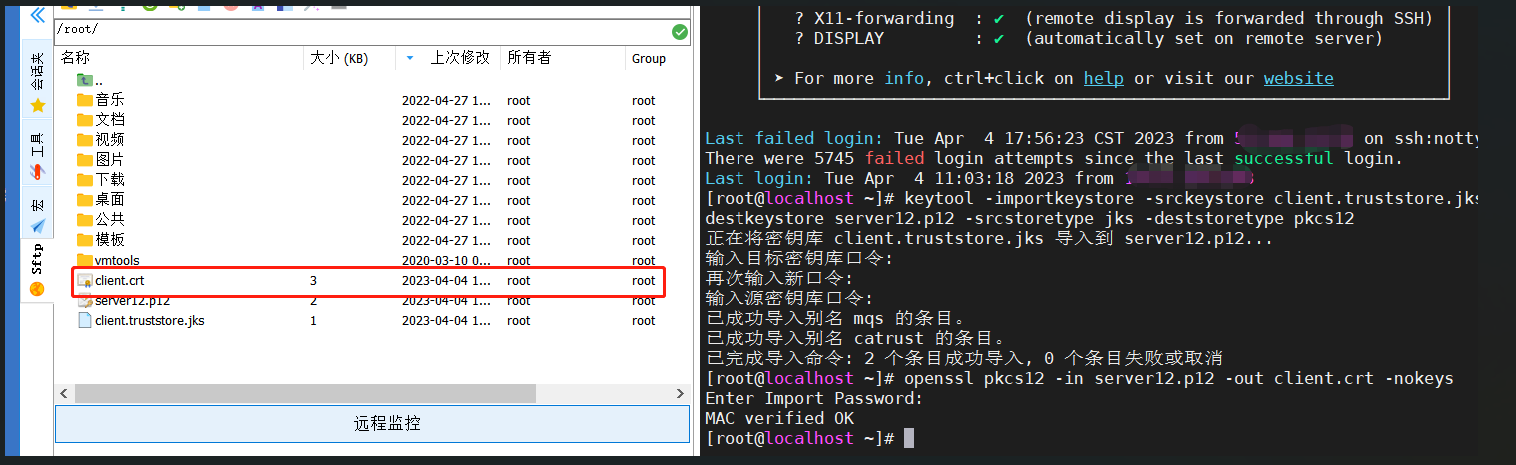Select the parent directory '..' entry icon

[85, 80]
